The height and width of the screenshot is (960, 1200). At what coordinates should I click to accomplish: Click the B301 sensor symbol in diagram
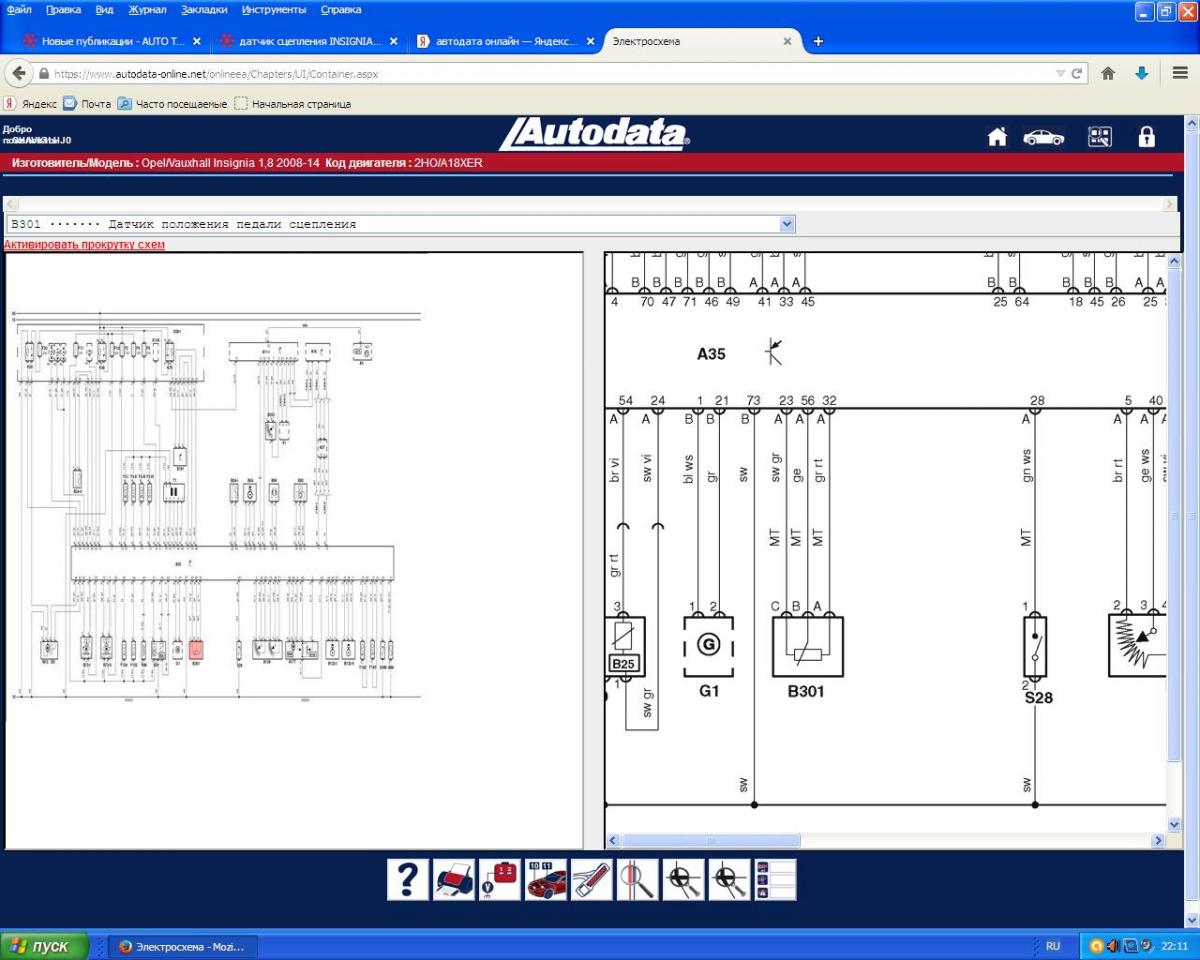click(x=807, y=646)
